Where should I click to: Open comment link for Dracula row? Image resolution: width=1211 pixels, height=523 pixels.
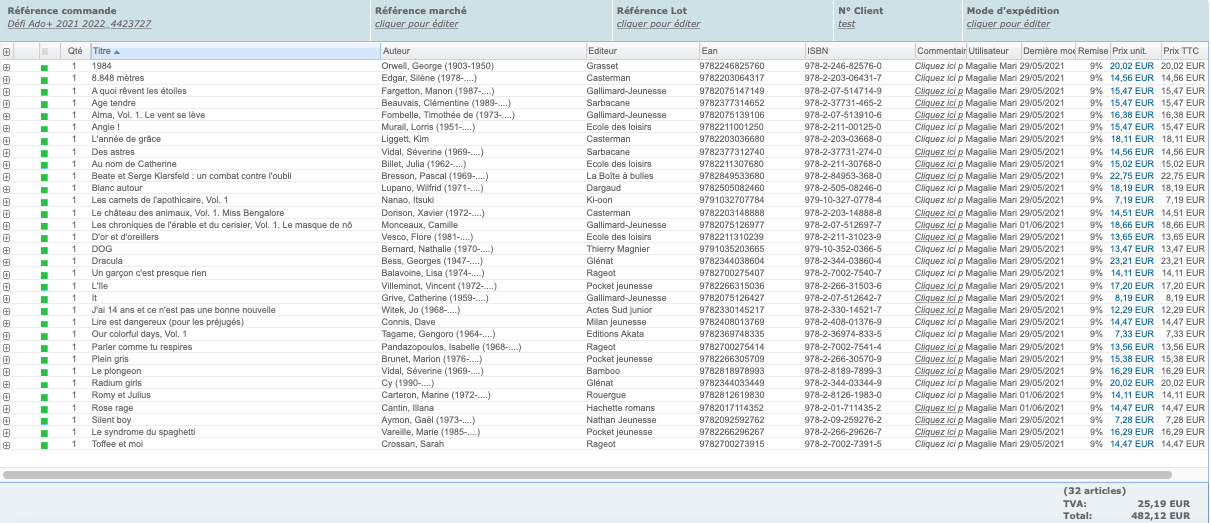[939, 261]
